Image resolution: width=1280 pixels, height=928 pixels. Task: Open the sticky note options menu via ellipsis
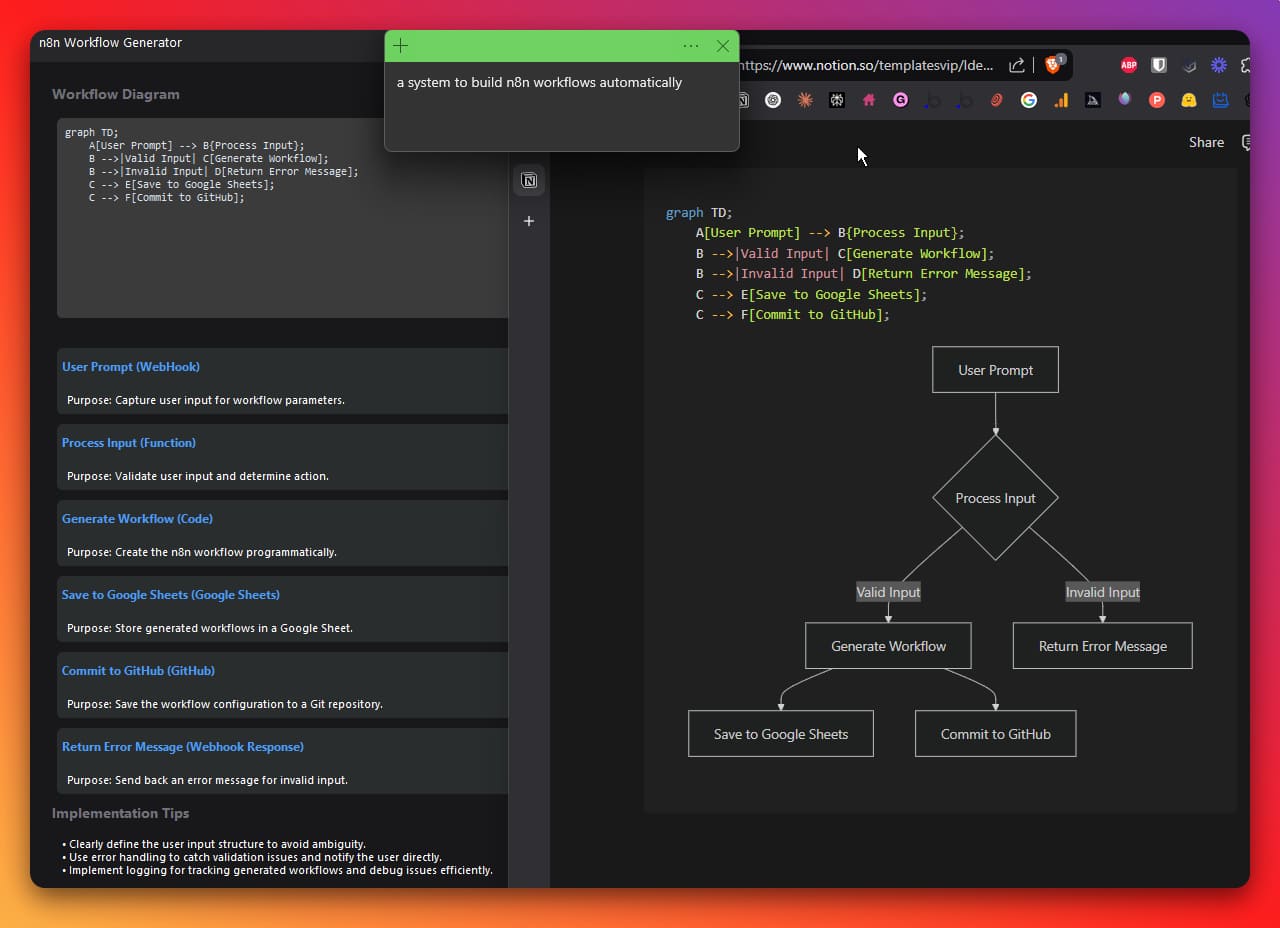[x=690, y=46]
